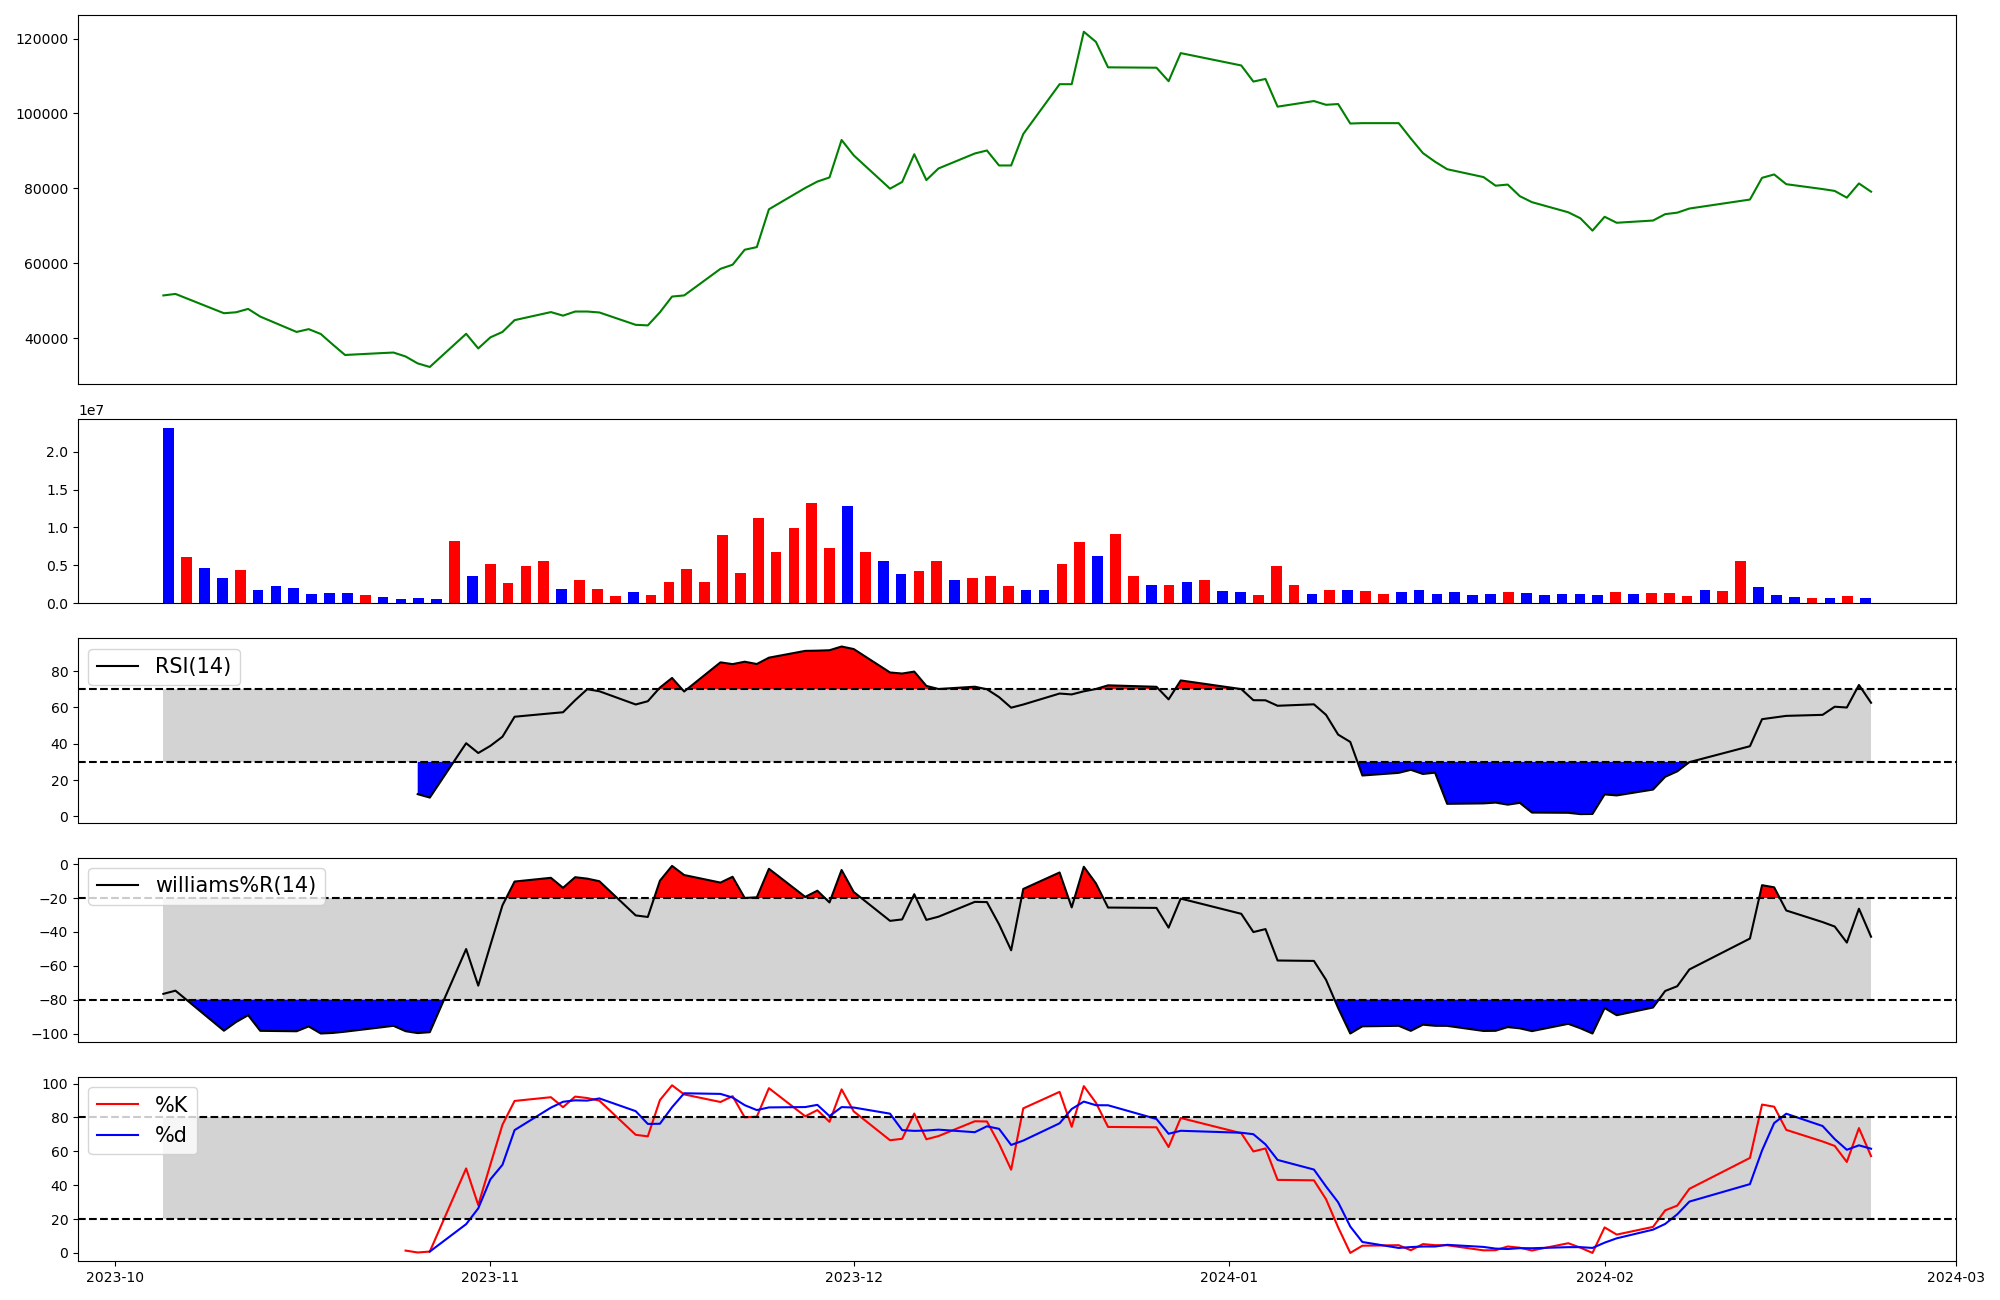Image resolution: width=2000 pixels, height=1300 pixels.
Task: Click the highest peak of the green price line
Action: click(x=1084, y=33)
